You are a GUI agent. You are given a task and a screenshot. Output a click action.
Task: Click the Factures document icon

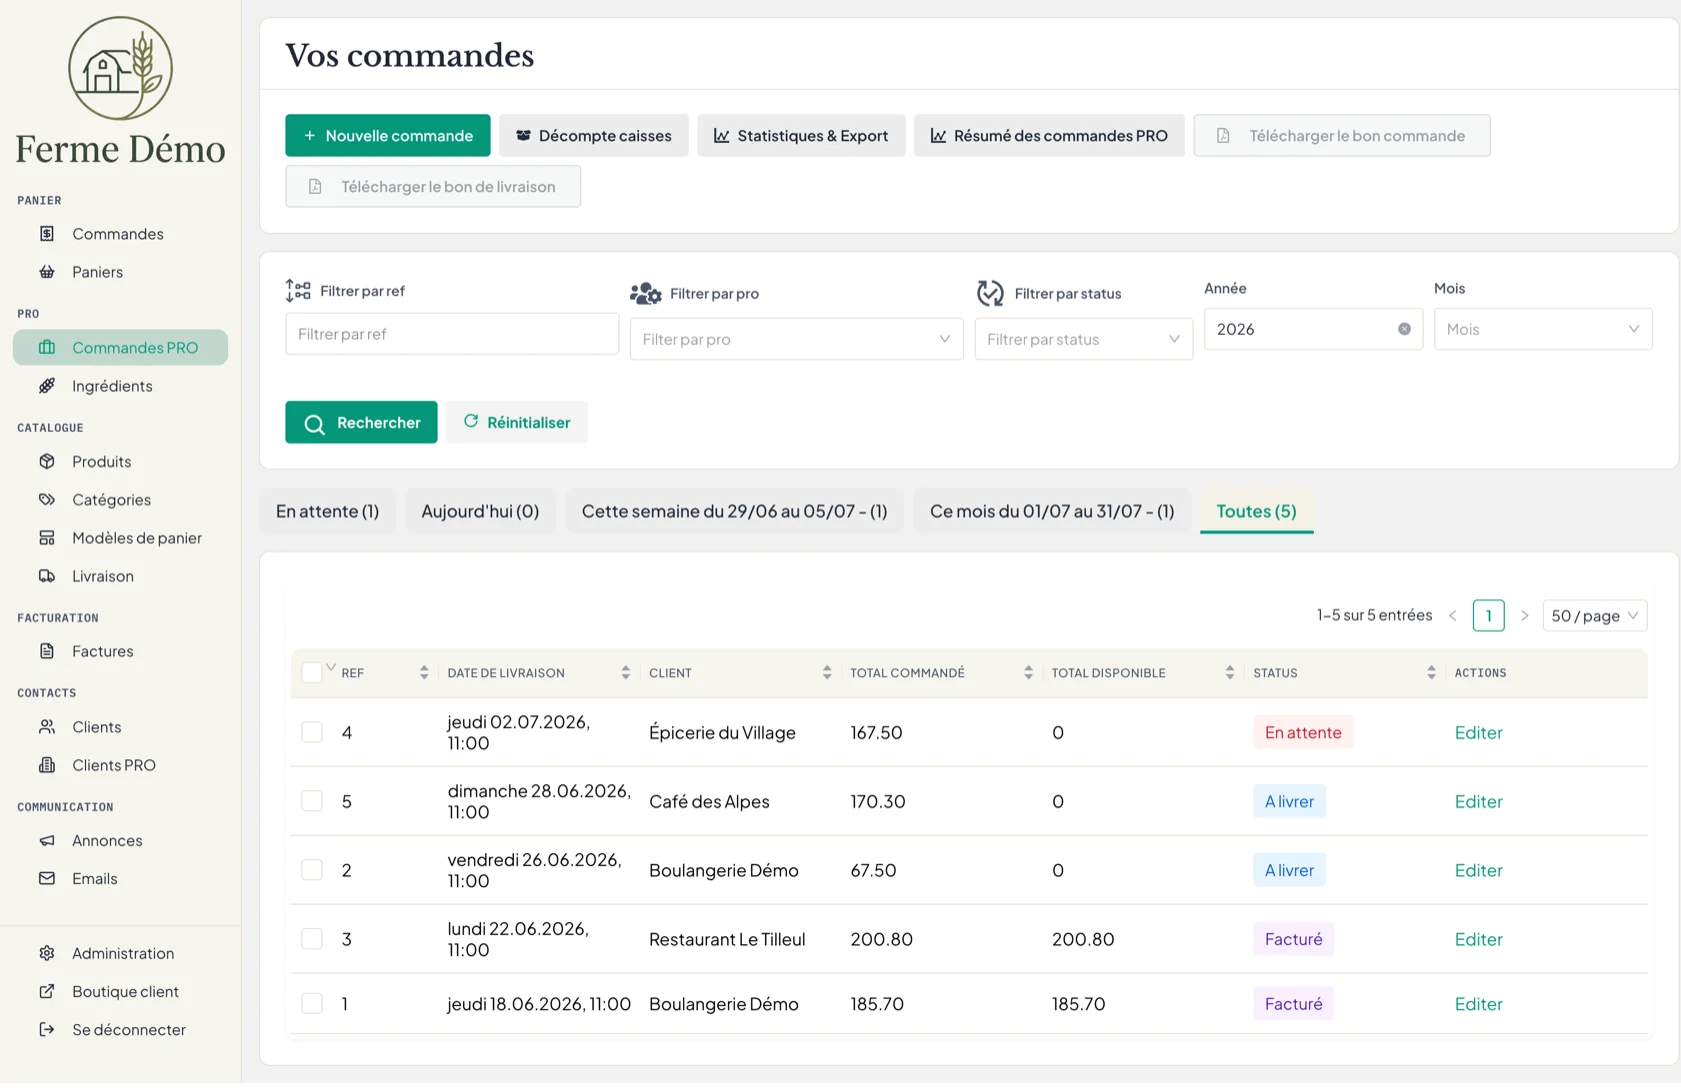47,650
